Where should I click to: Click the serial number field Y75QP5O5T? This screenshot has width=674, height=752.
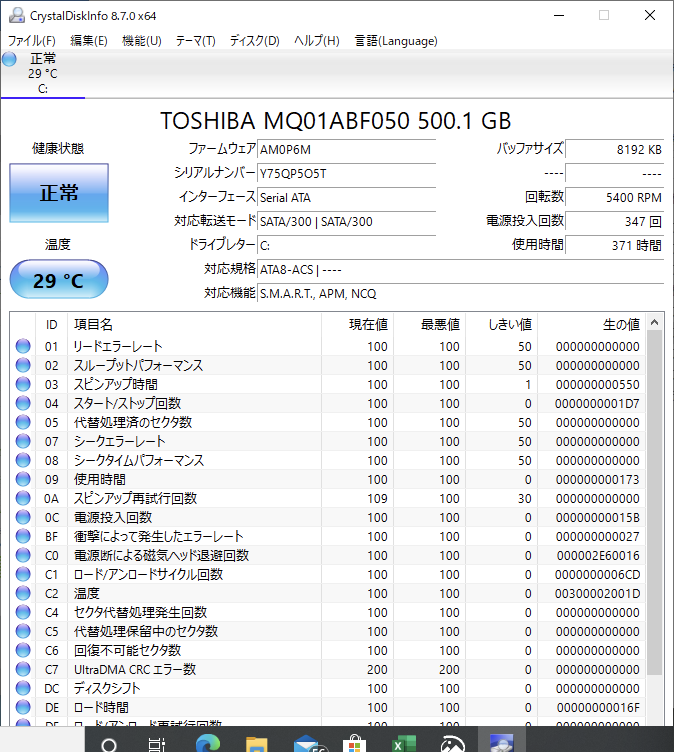tap(346, 174)
